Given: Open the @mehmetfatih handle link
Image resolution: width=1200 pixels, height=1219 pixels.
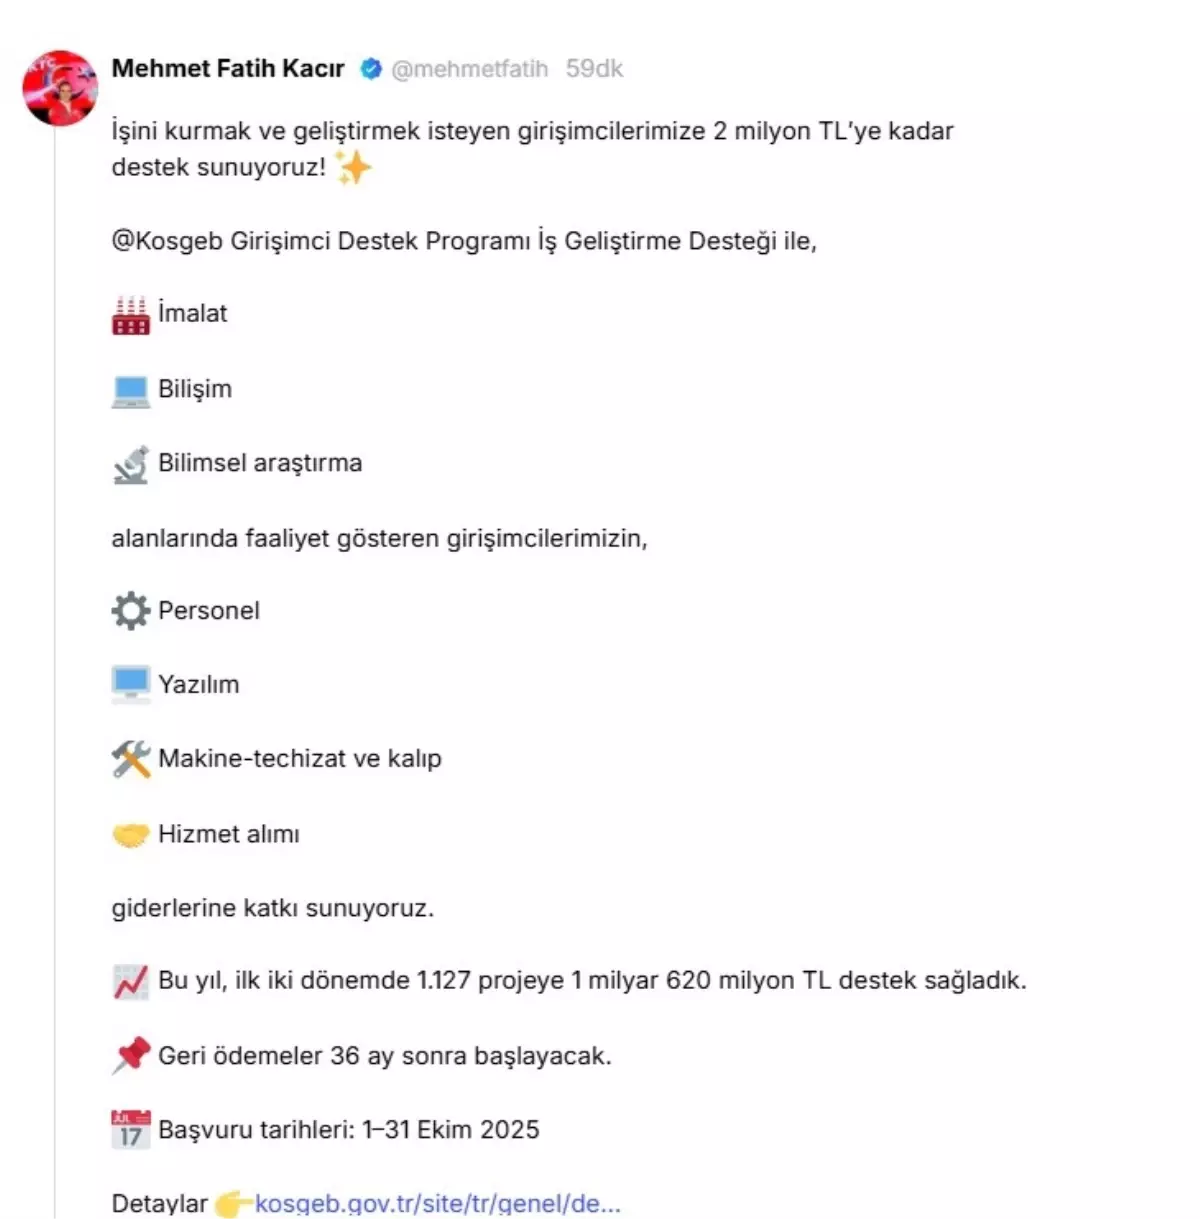Looking at the screenshot, I should point(469,69).
